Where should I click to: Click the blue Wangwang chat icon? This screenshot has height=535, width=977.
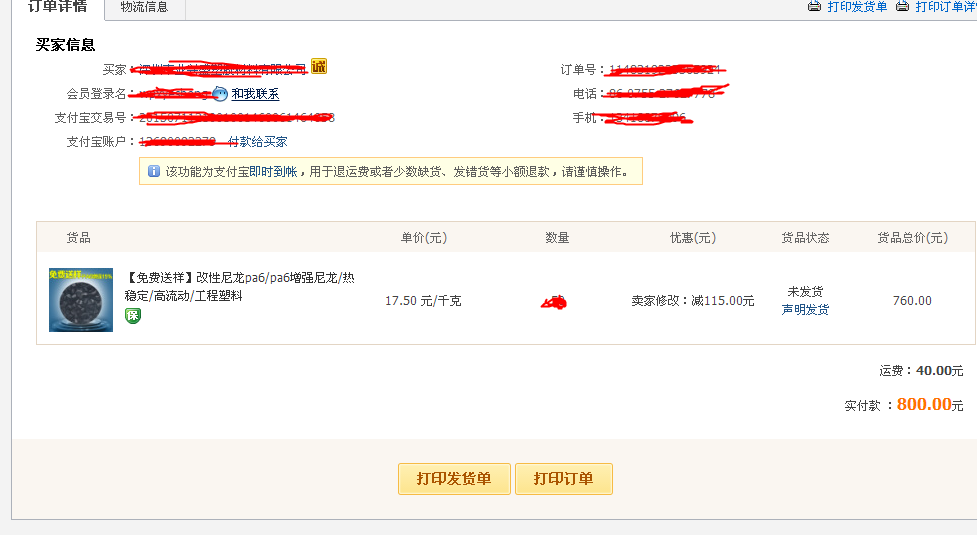click(221, 94)
